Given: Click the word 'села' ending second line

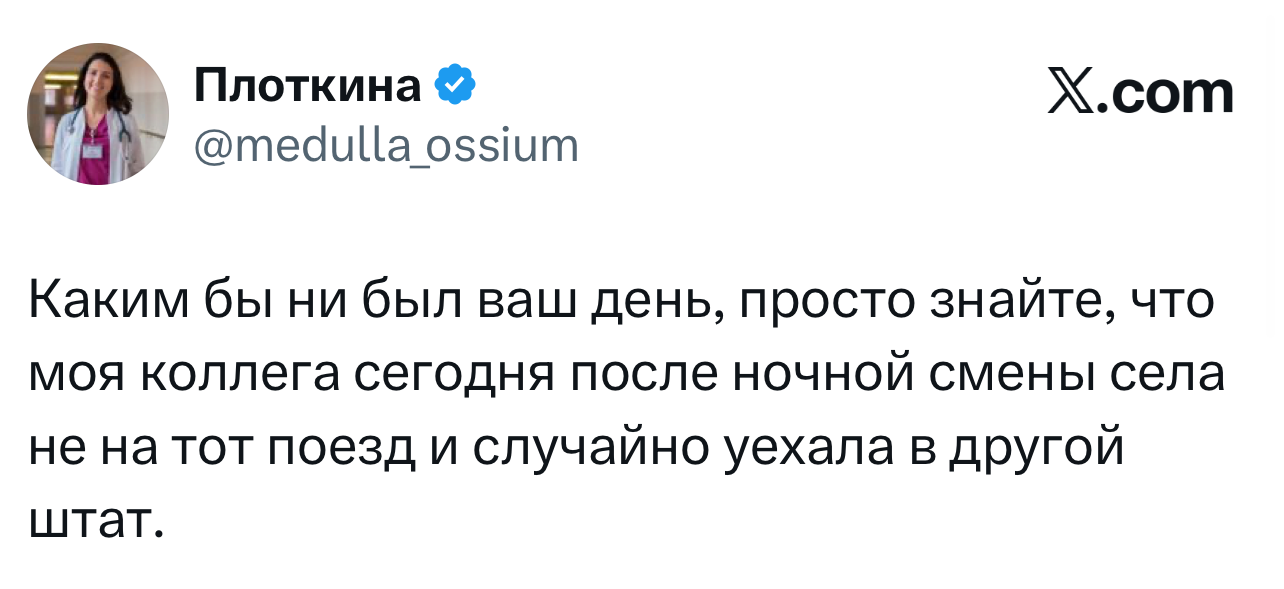Looking at the screenshot, I should click(1168, 378).
